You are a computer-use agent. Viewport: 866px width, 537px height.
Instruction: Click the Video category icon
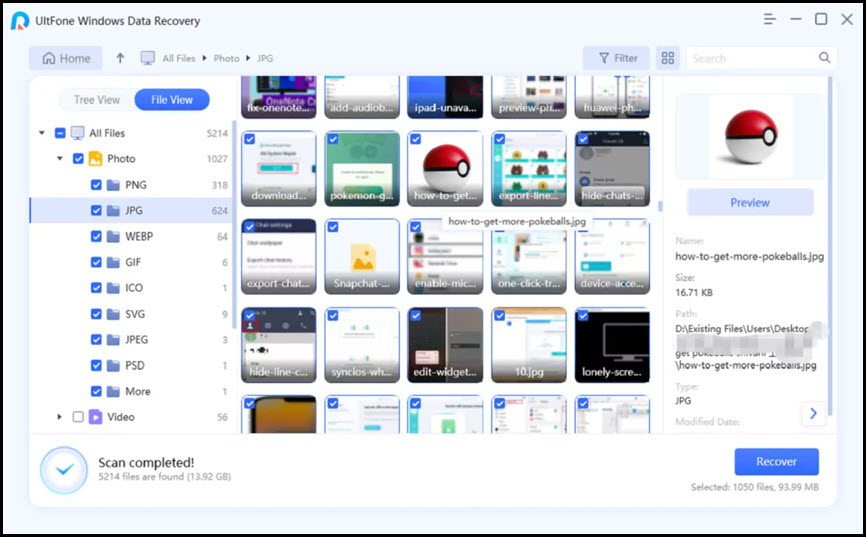[x=96, y=417]
